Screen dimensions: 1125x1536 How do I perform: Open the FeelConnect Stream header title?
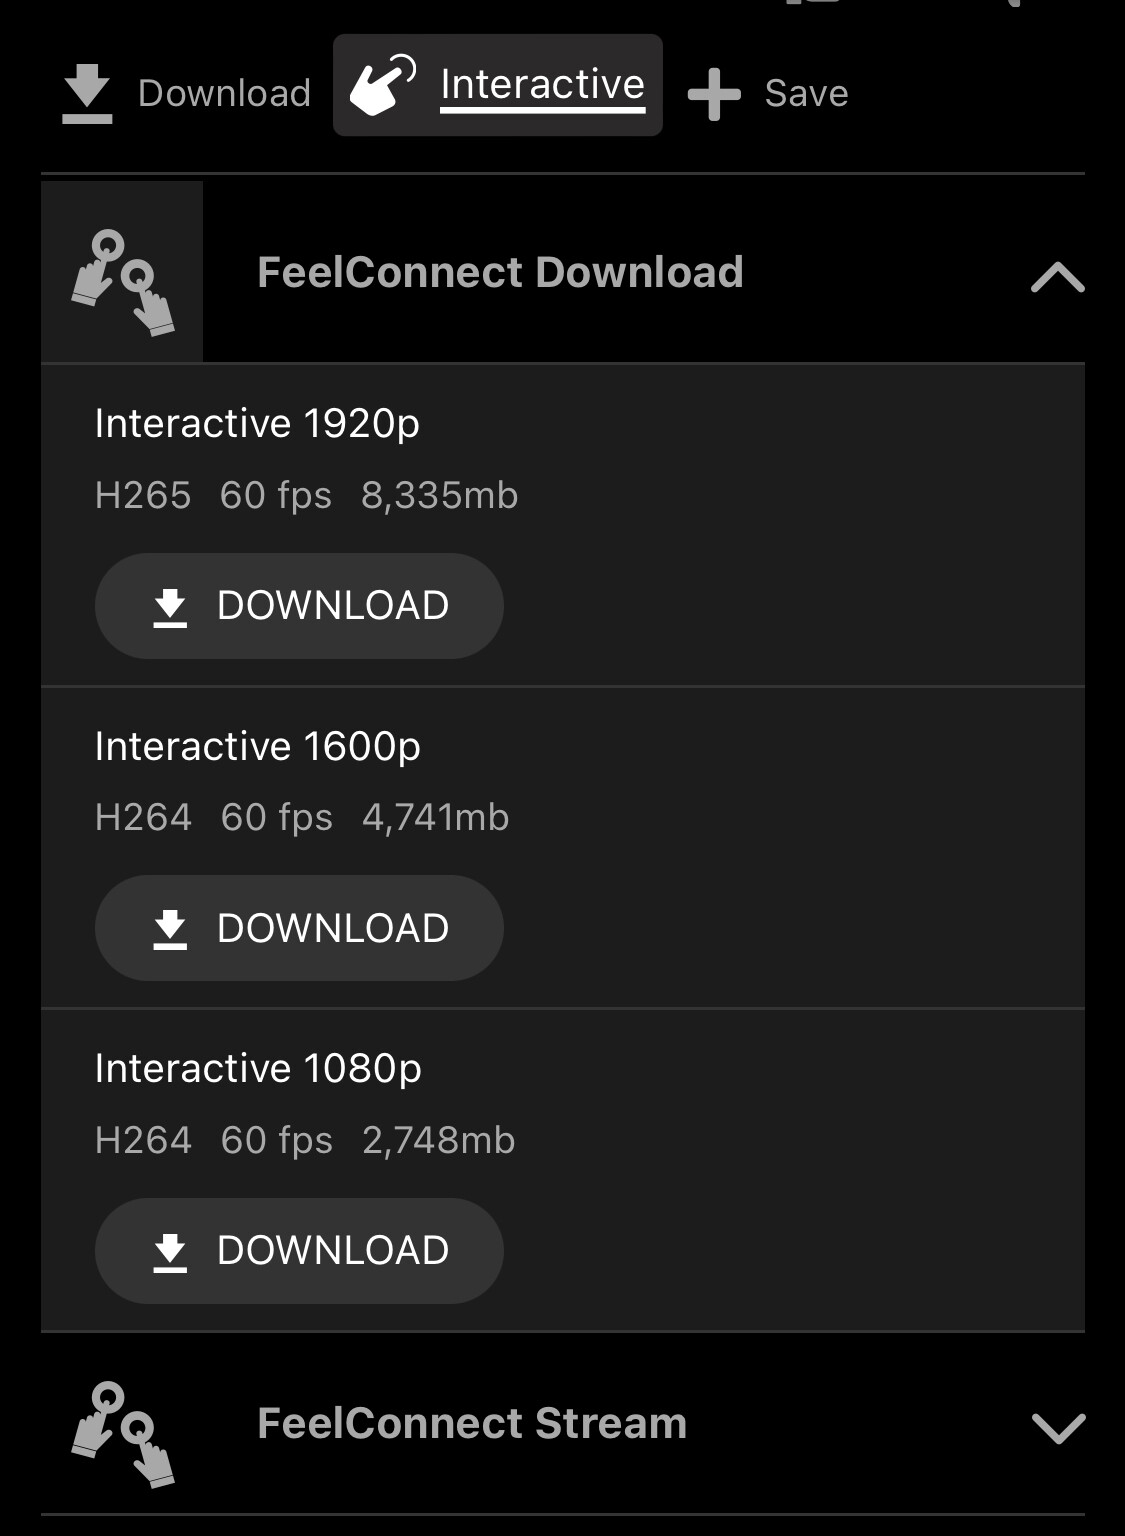(x=472, y=1423)
